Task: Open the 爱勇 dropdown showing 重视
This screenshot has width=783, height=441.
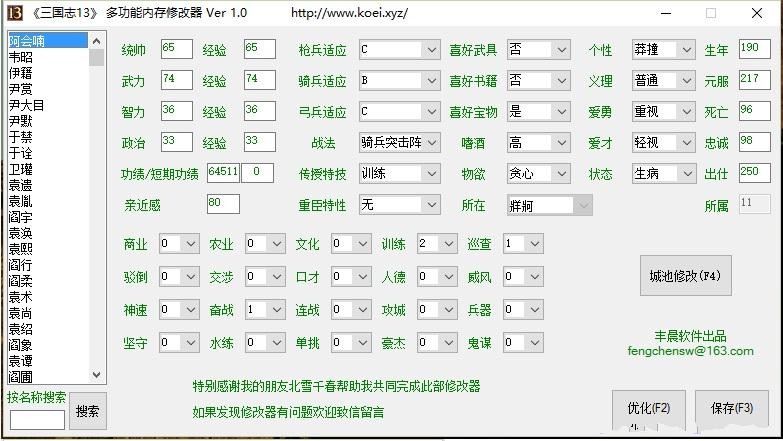Action: 663,112
